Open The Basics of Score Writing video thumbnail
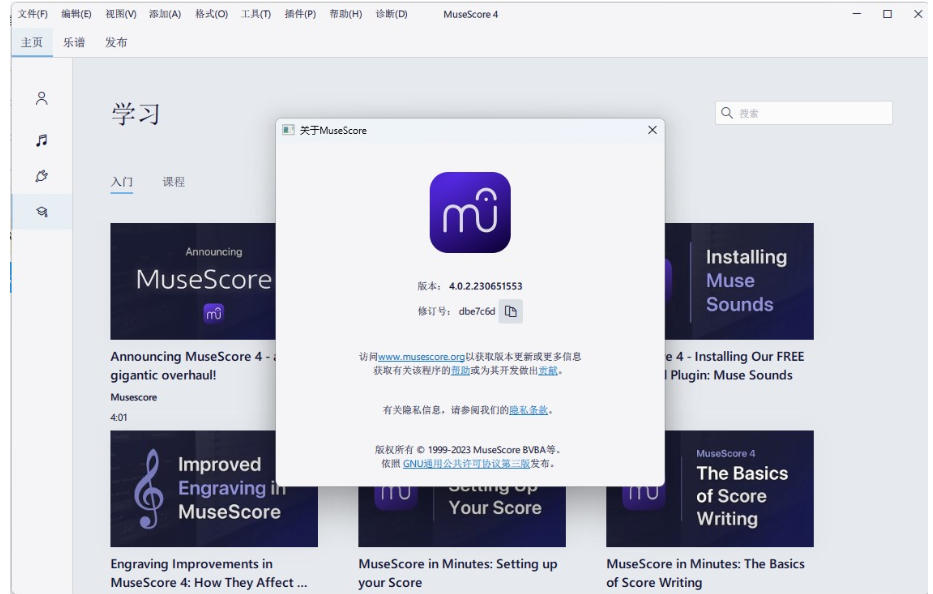The image size is (933, 594). pos(710,488)
